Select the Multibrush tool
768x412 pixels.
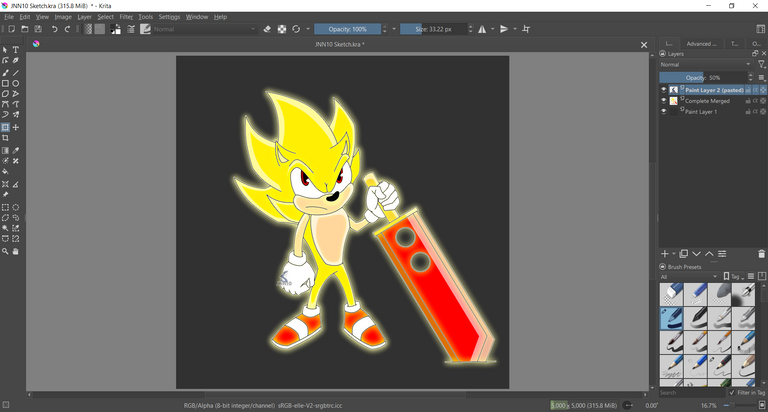[16, 114]
